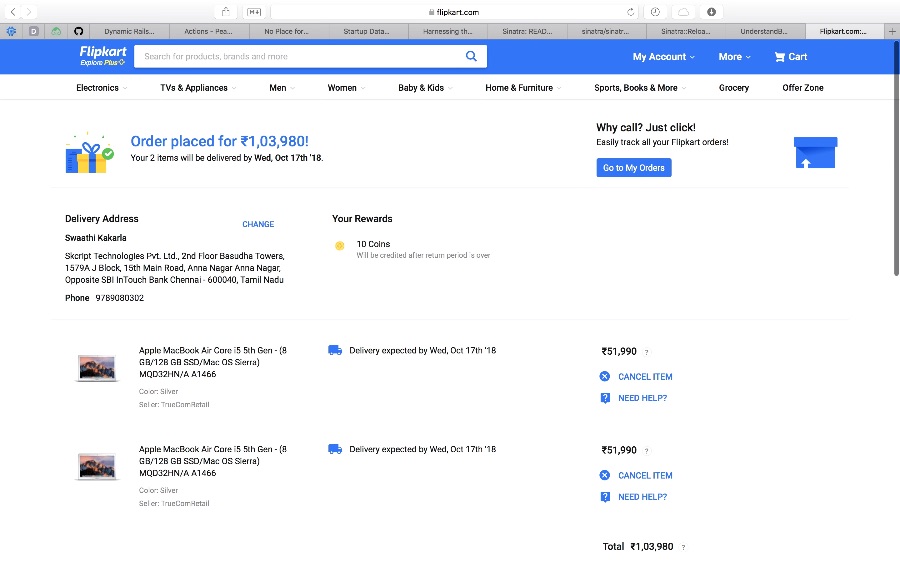The width and height of the screenshot is (900, 563).
Task: Click CHANGE delivery address link
Action: 258,224
